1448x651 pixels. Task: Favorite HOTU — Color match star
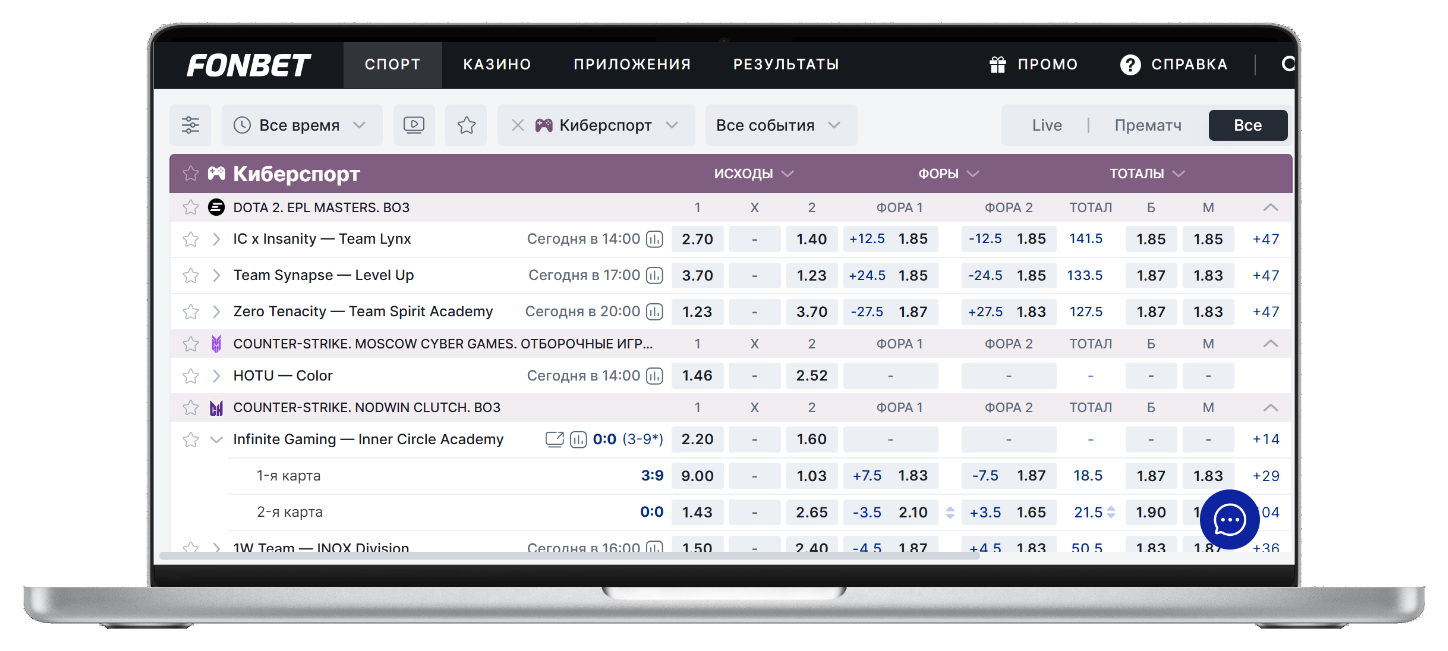click(190, 376)
